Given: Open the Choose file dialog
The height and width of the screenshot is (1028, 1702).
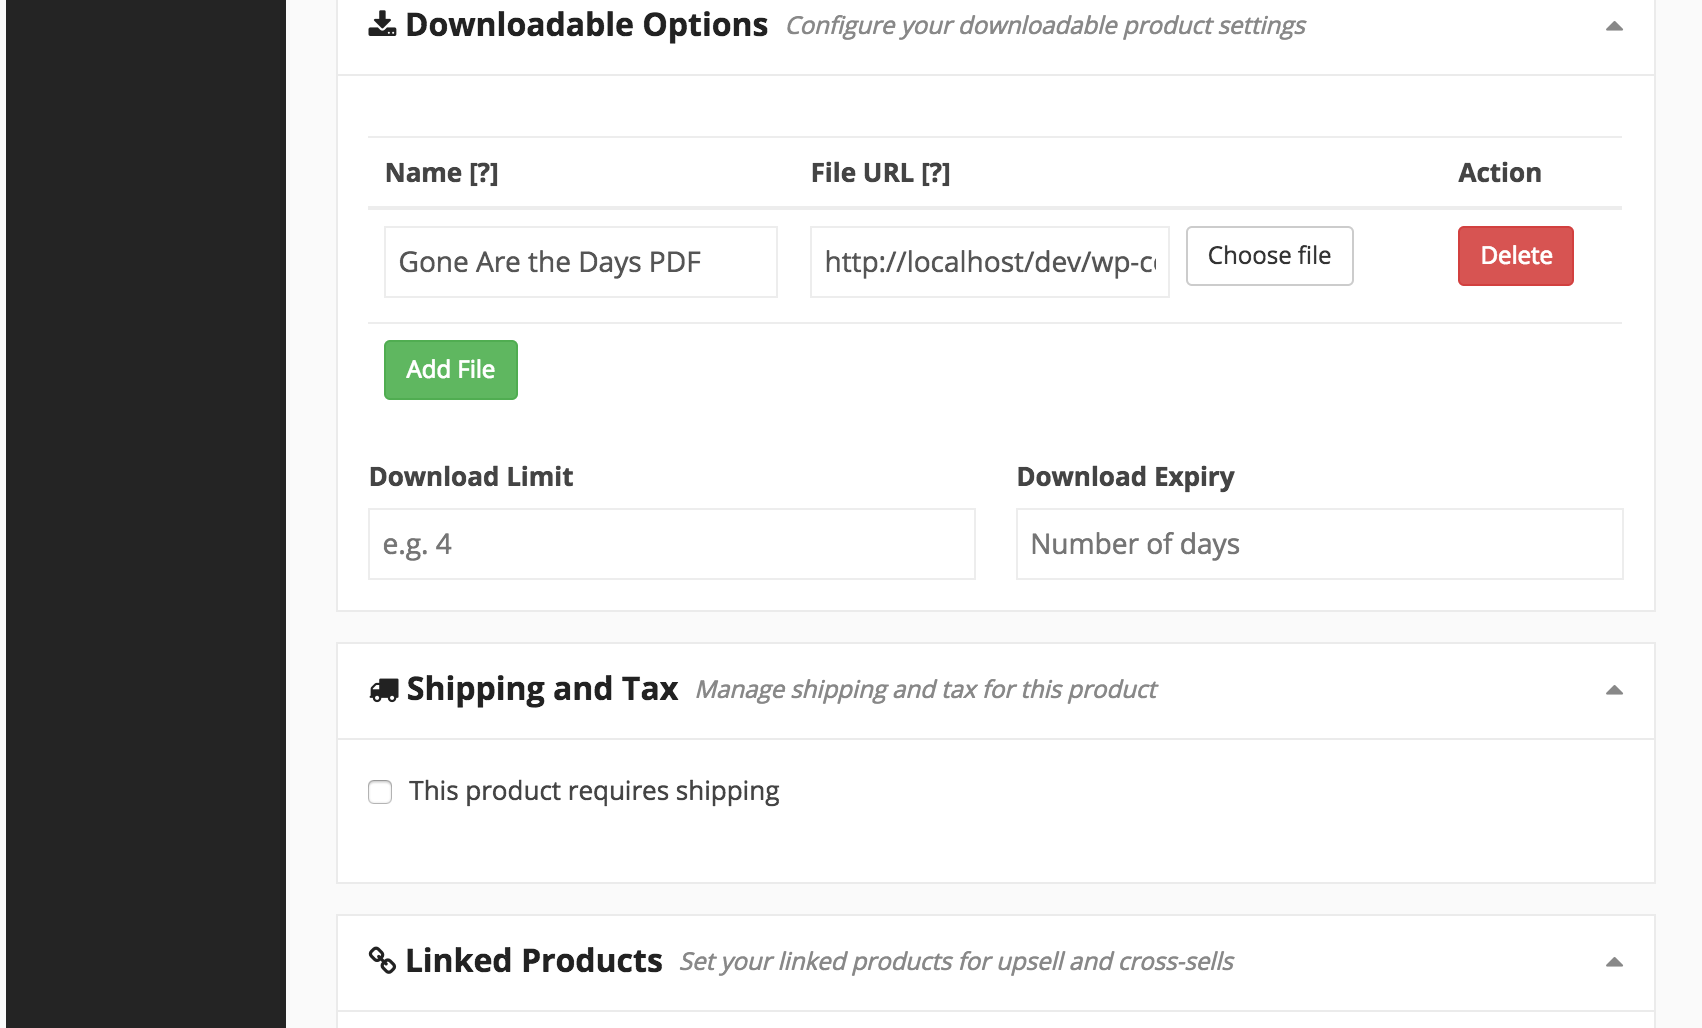Looking at the screenshot, I should tap(1270, 256).
